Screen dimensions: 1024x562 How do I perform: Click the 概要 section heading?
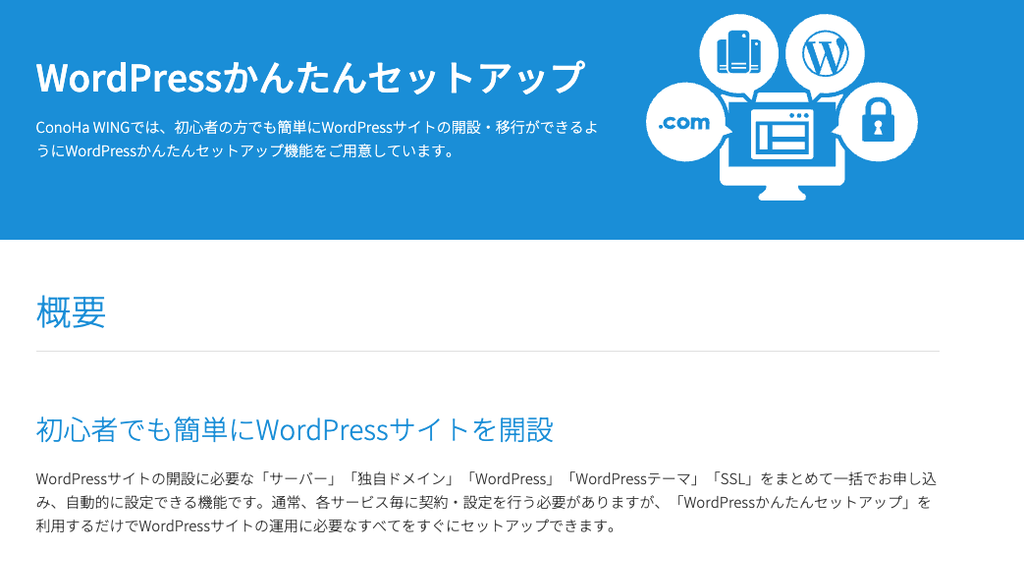[x=71, y=311]
